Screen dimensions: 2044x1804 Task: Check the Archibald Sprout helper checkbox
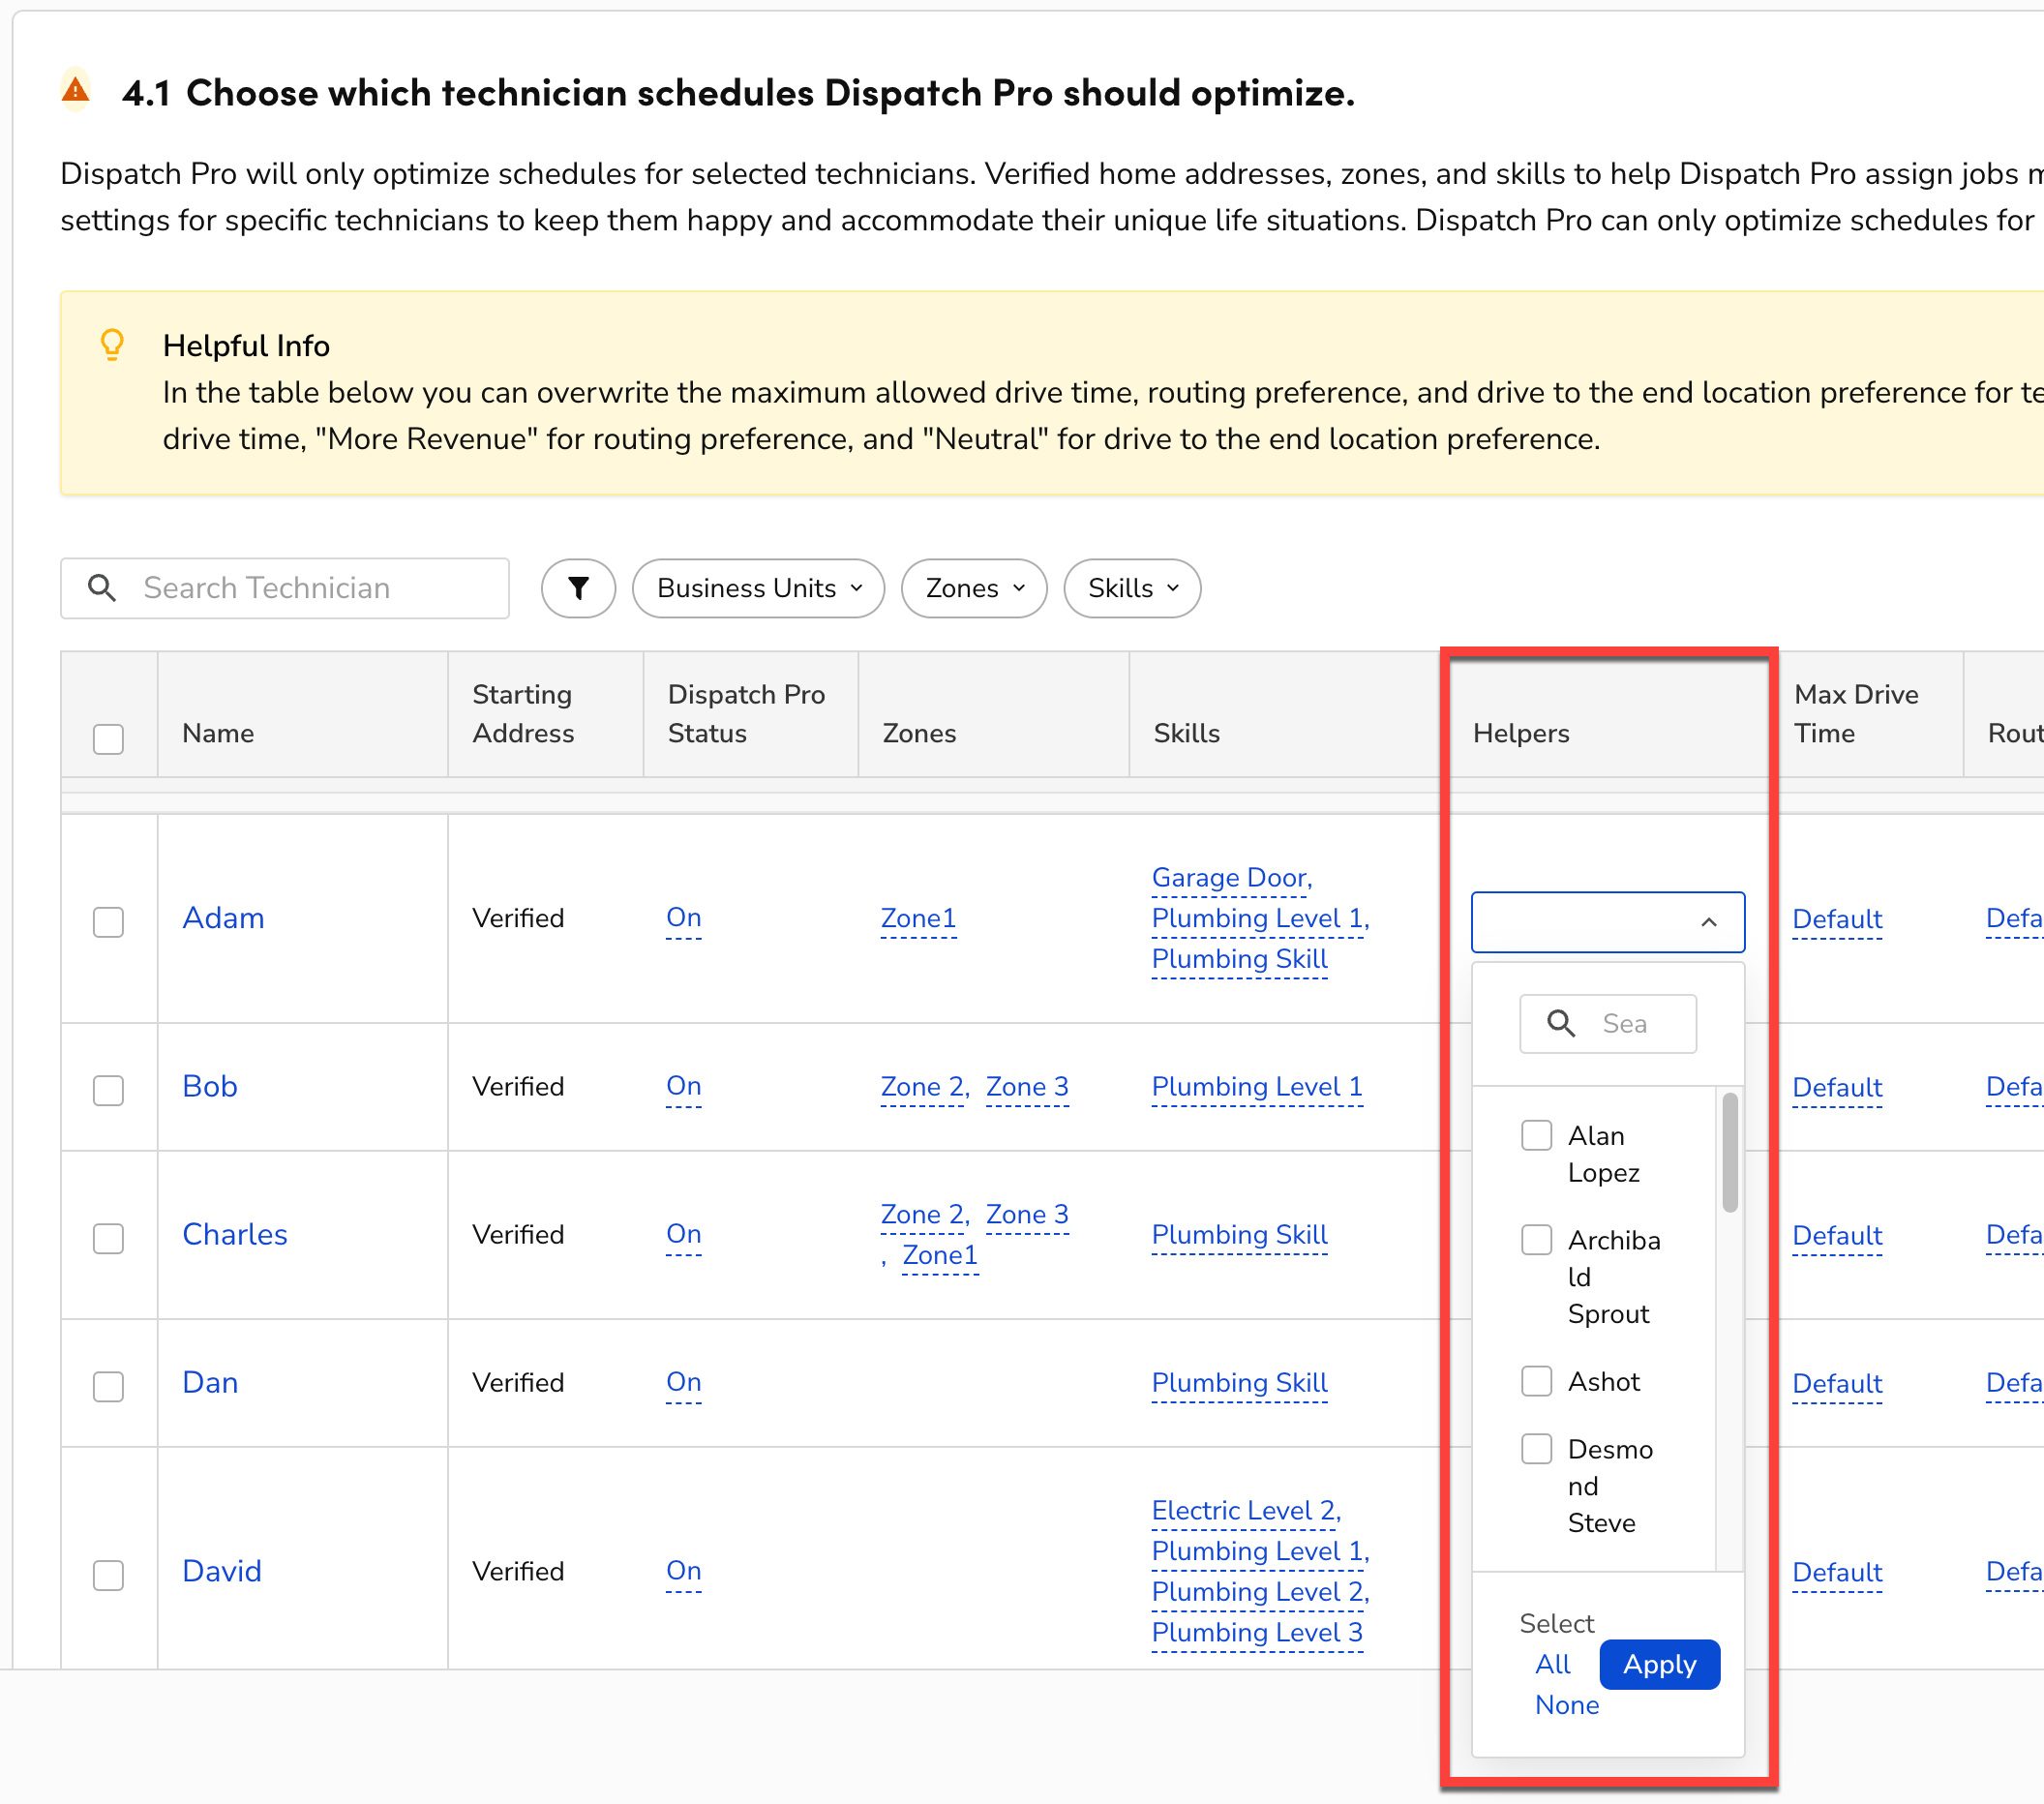1537,1239
